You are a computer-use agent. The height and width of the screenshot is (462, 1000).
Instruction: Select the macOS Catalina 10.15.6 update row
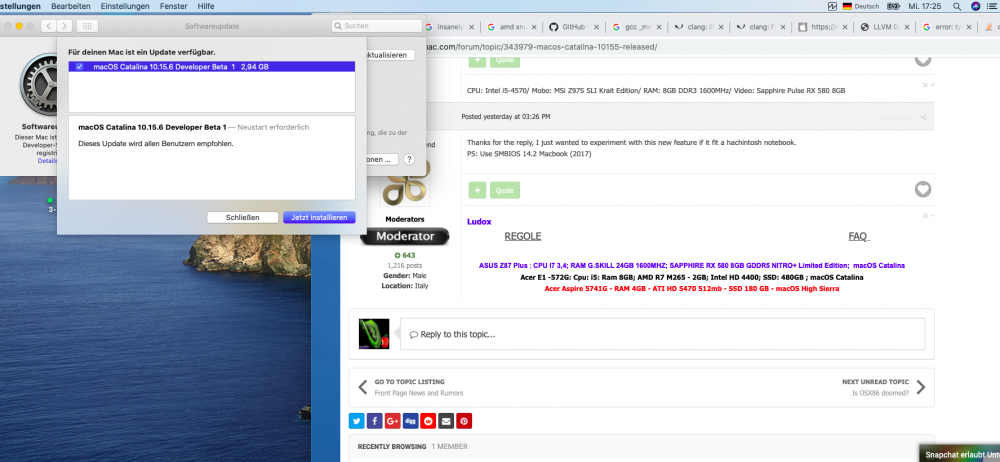tap(212, 66)
